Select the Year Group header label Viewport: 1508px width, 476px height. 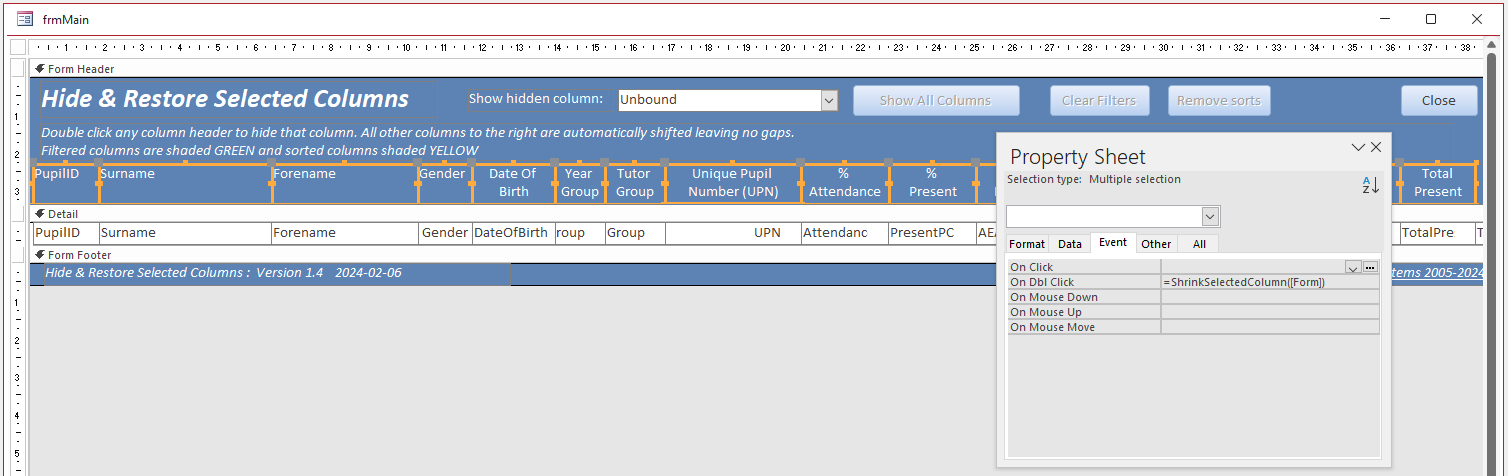pos(580,183)
